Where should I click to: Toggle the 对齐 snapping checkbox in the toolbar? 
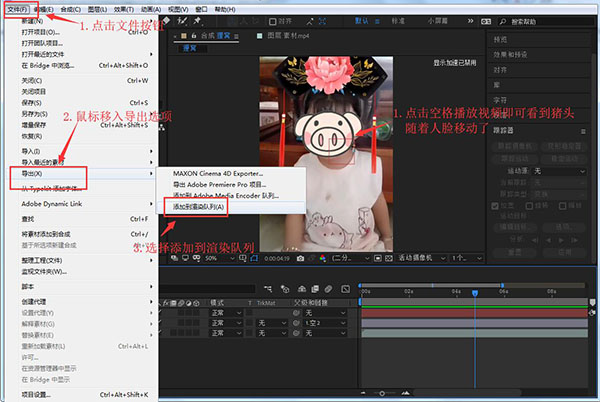[272, 21]
